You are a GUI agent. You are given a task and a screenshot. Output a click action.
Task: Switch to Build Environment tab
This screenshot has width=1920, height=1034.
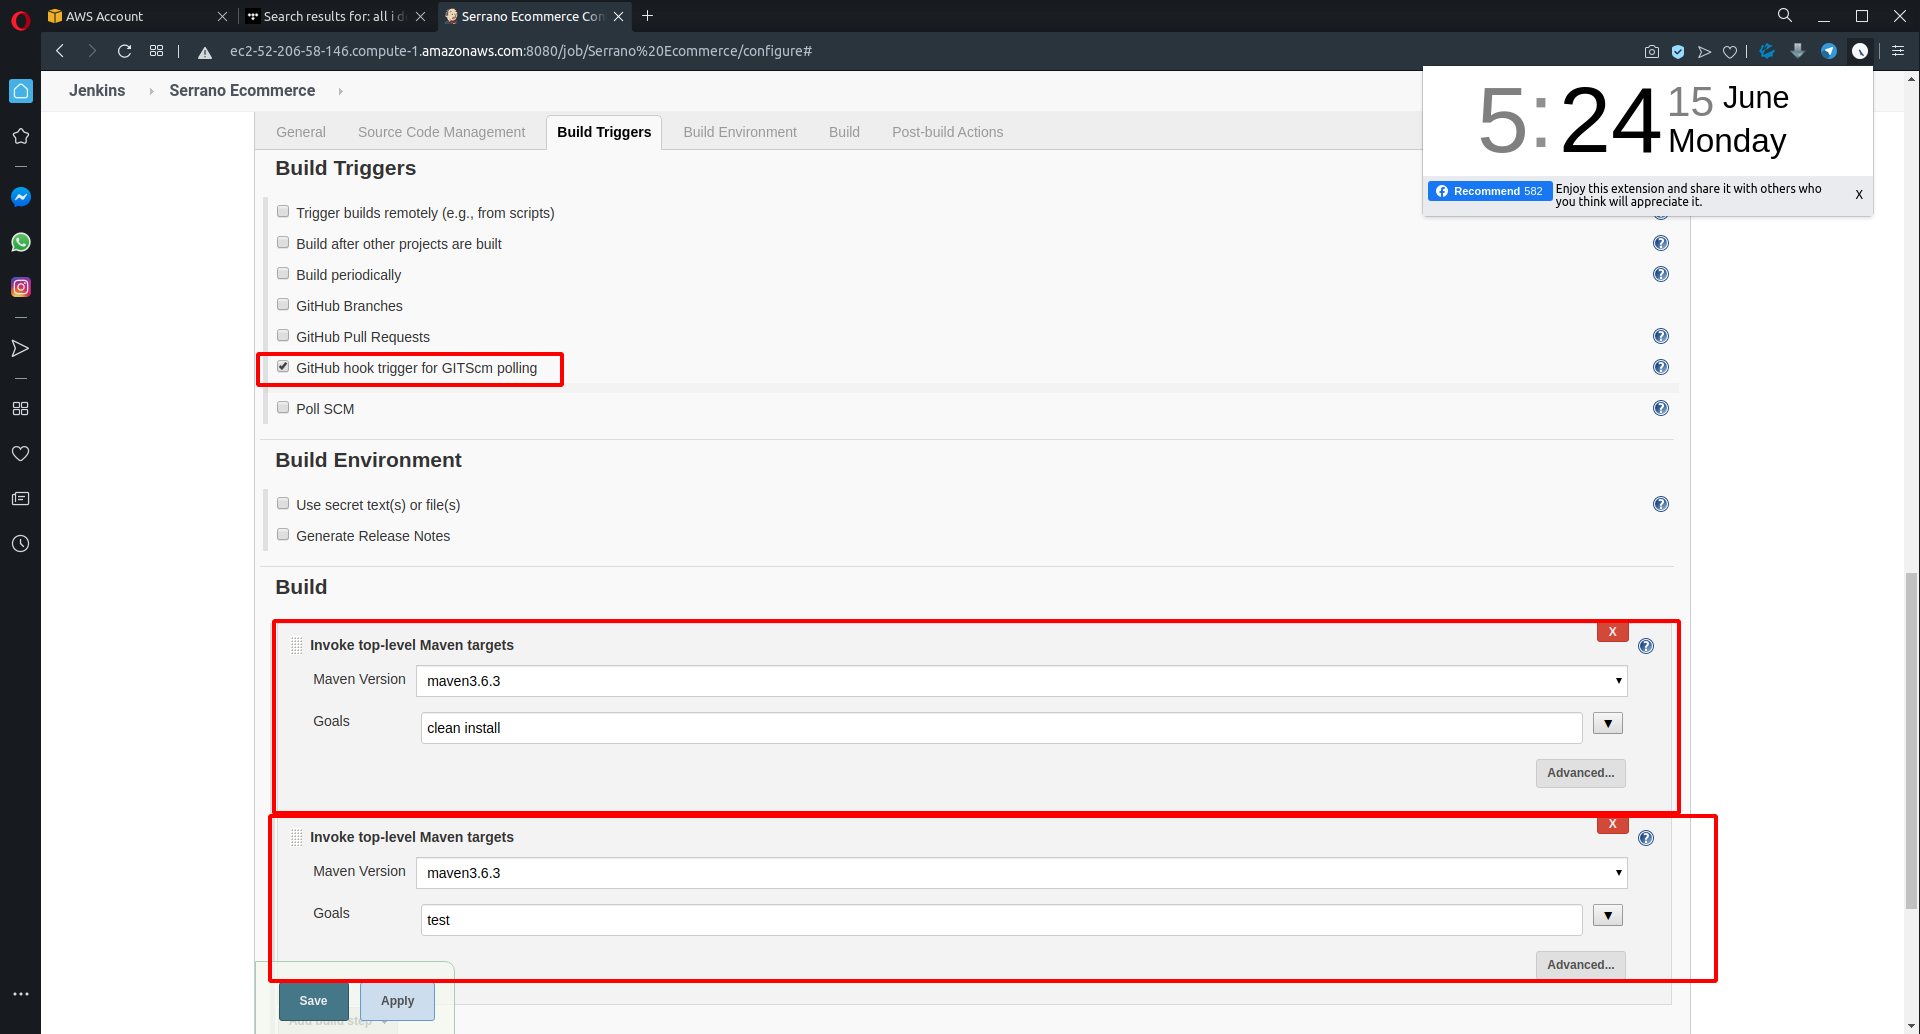[740, 132]
